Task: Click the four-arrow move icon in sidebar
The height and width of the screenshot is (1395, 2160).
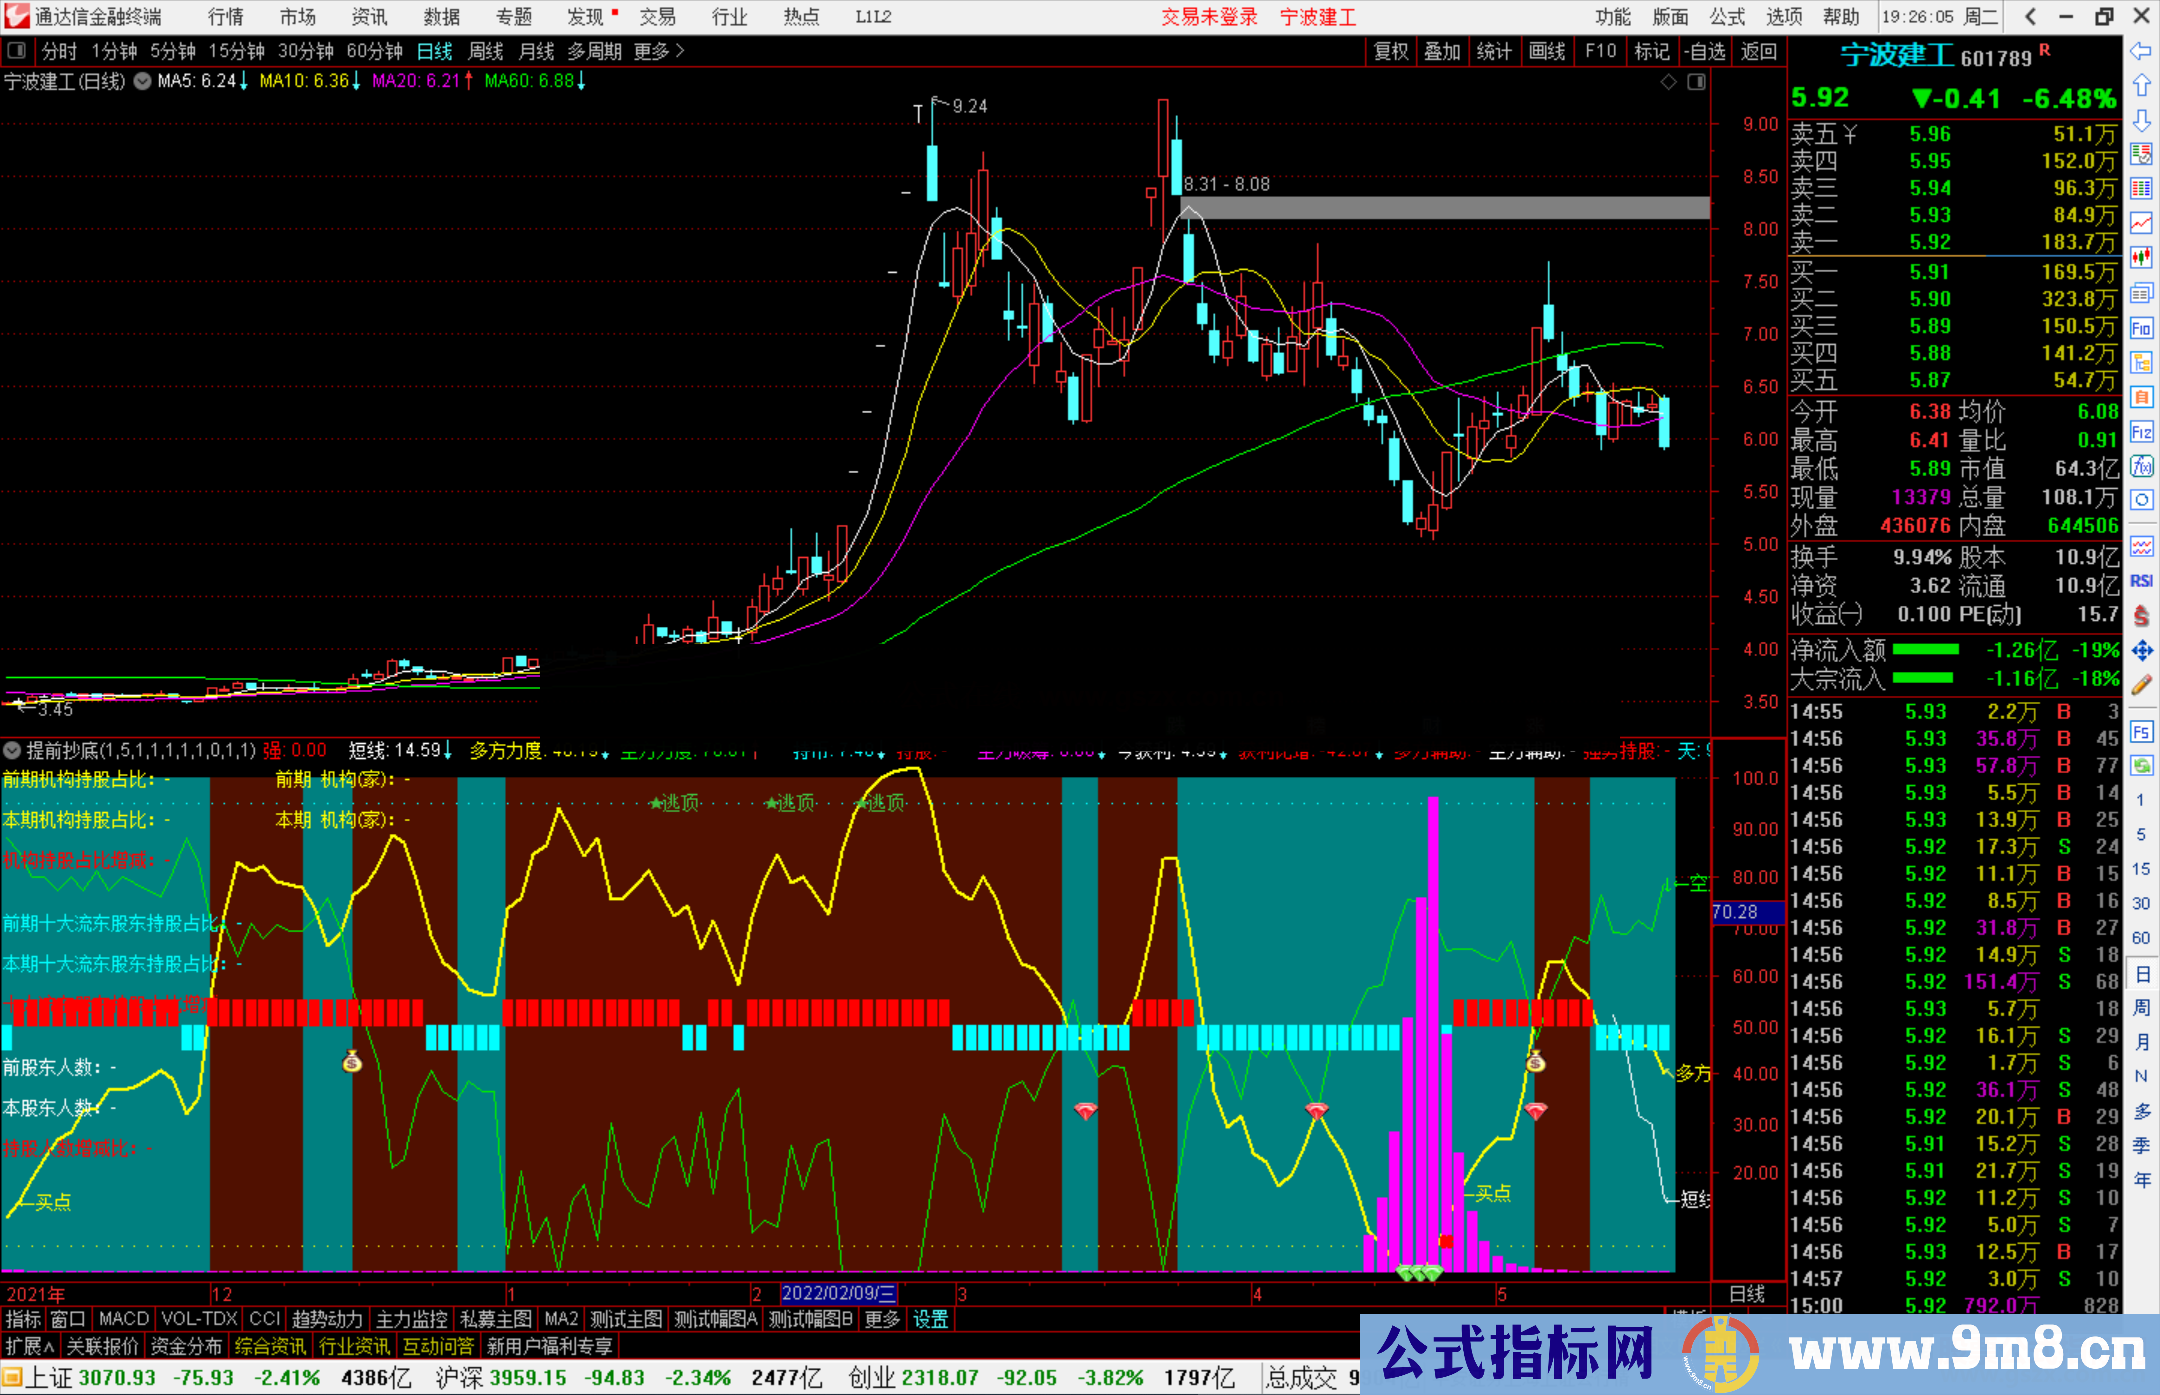Action: [x=2141, y=651]
